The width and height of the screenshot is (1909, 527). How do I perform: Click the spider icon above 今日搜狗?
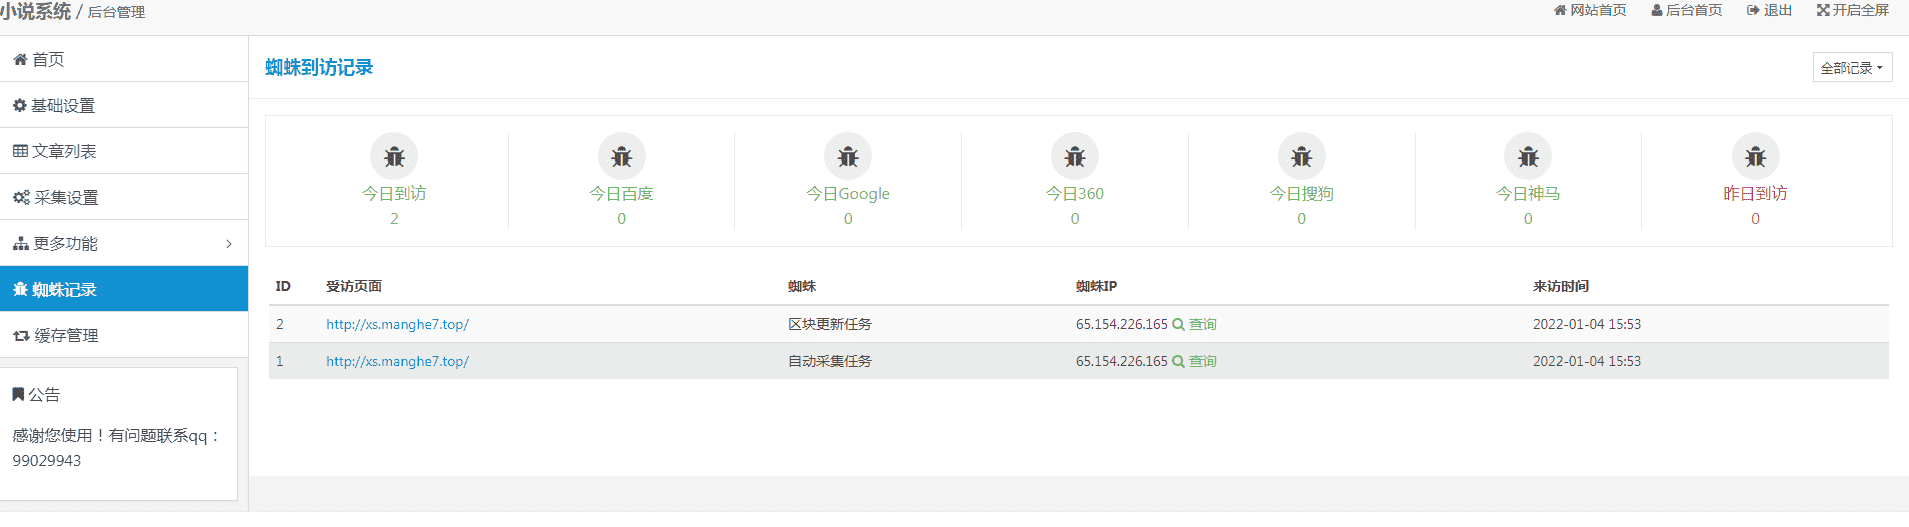pos(1301,156)
